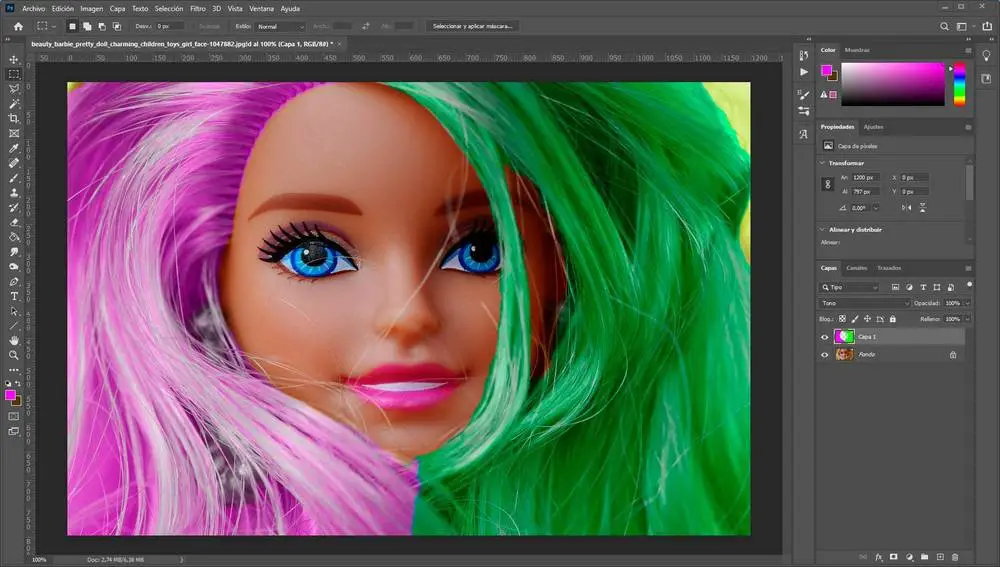The height and width of the screenshot is (567, 1000).
Task: Click the hue spectrum slider
Action: [x=959, y=84]
